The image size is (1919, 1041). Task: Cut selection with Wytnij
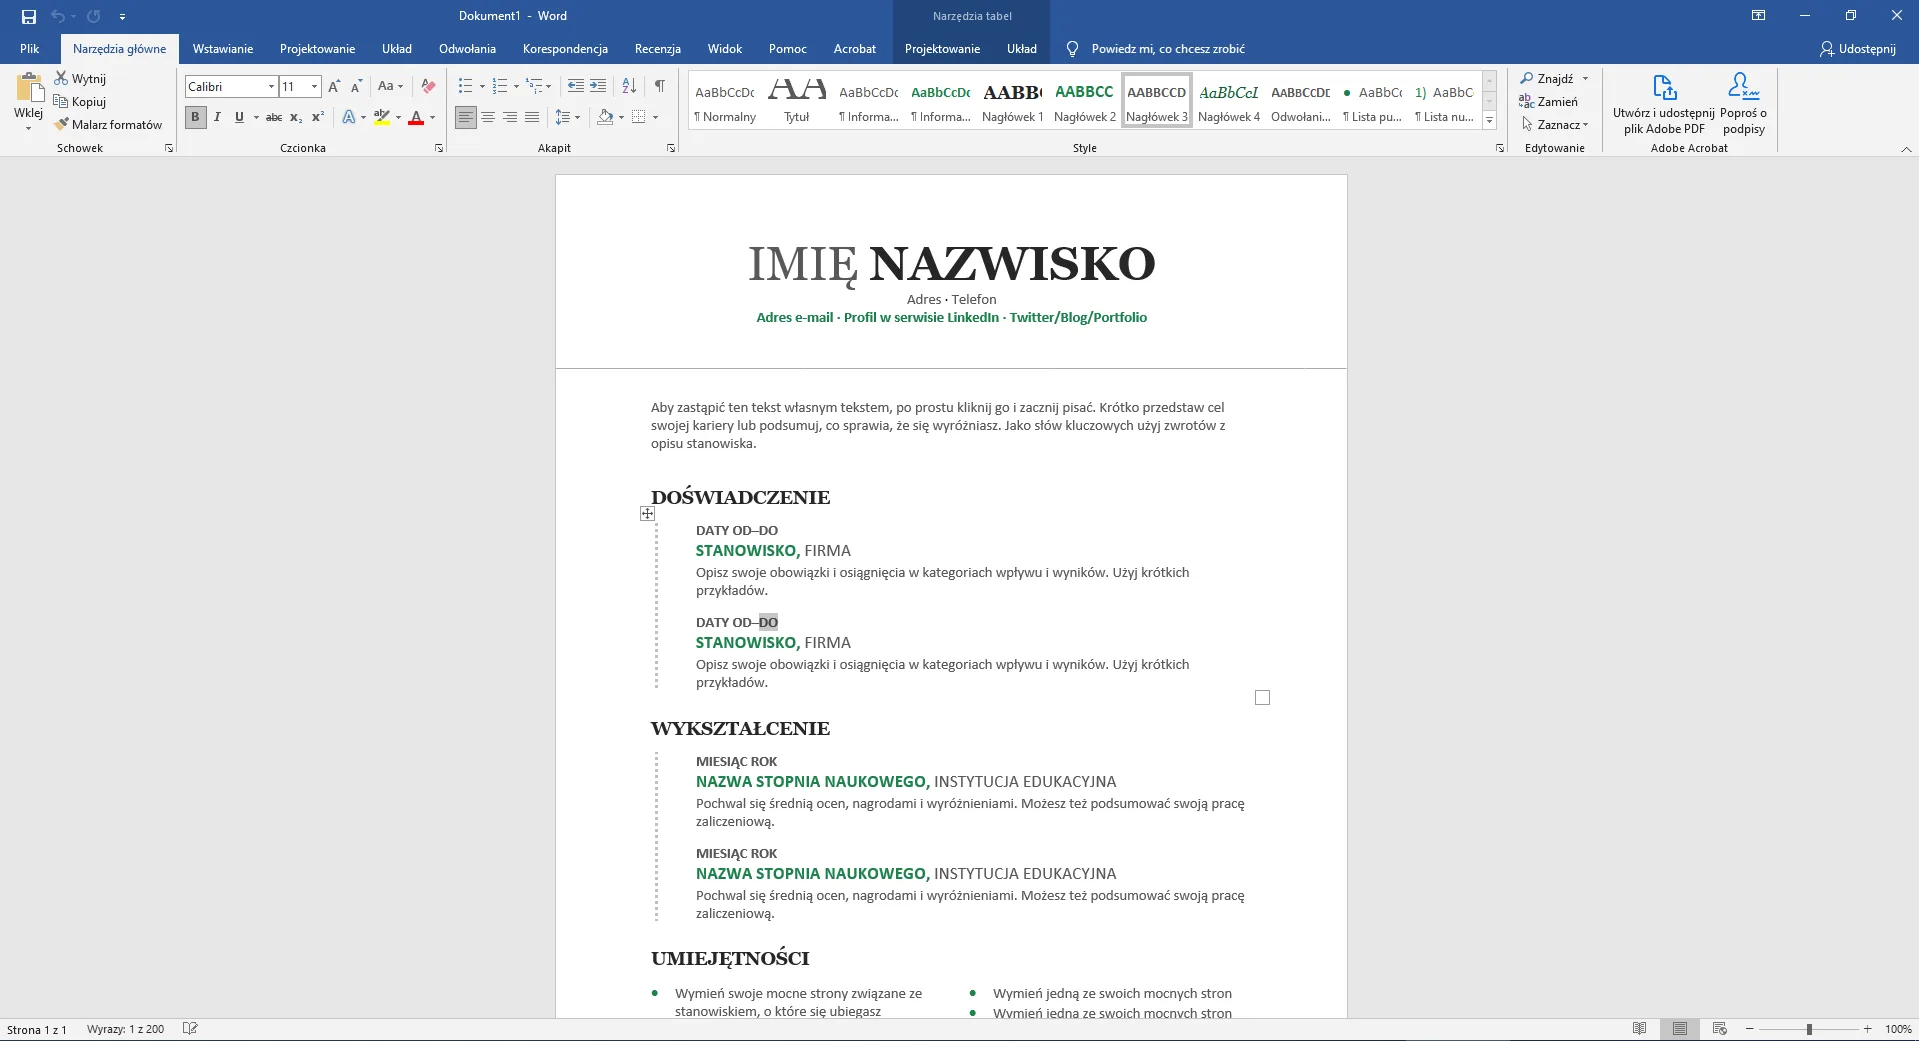click(80, 78)
